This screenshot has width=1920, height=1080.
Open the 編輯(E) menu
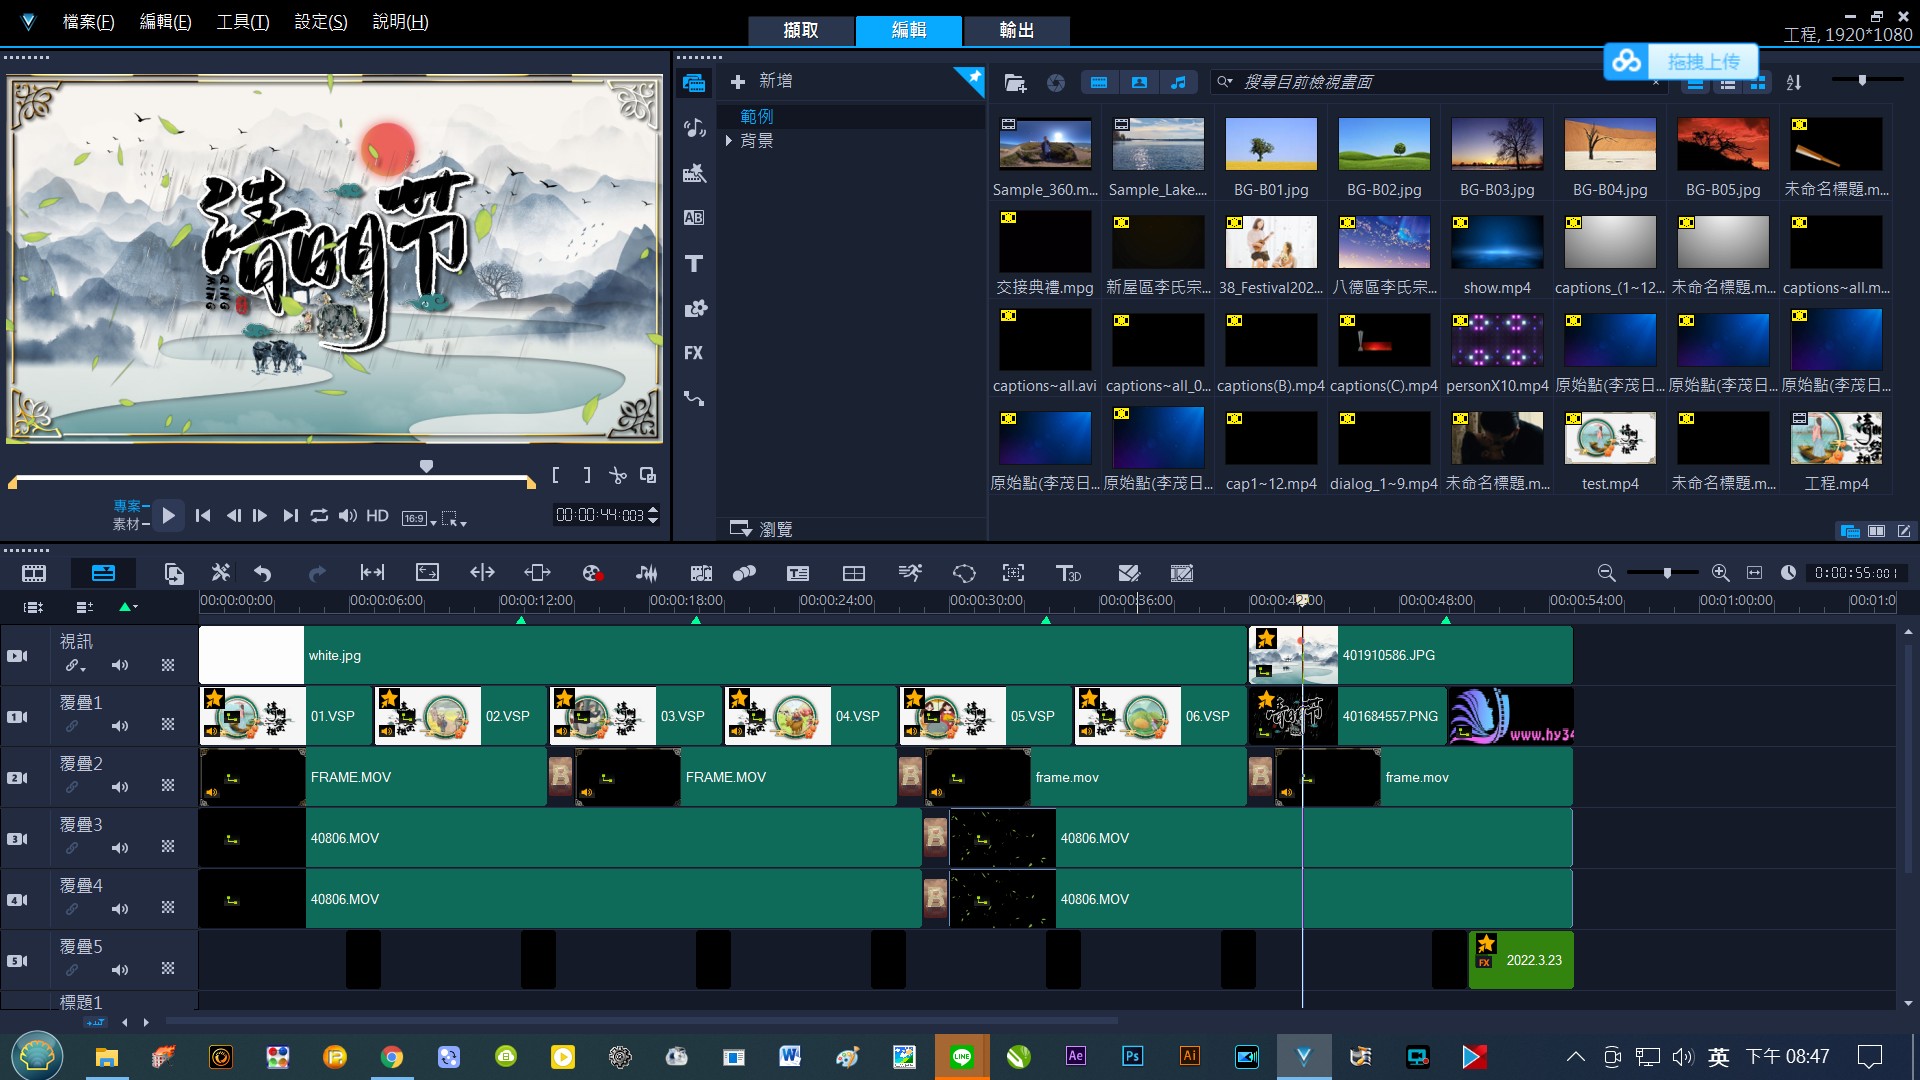pos(166,22)
